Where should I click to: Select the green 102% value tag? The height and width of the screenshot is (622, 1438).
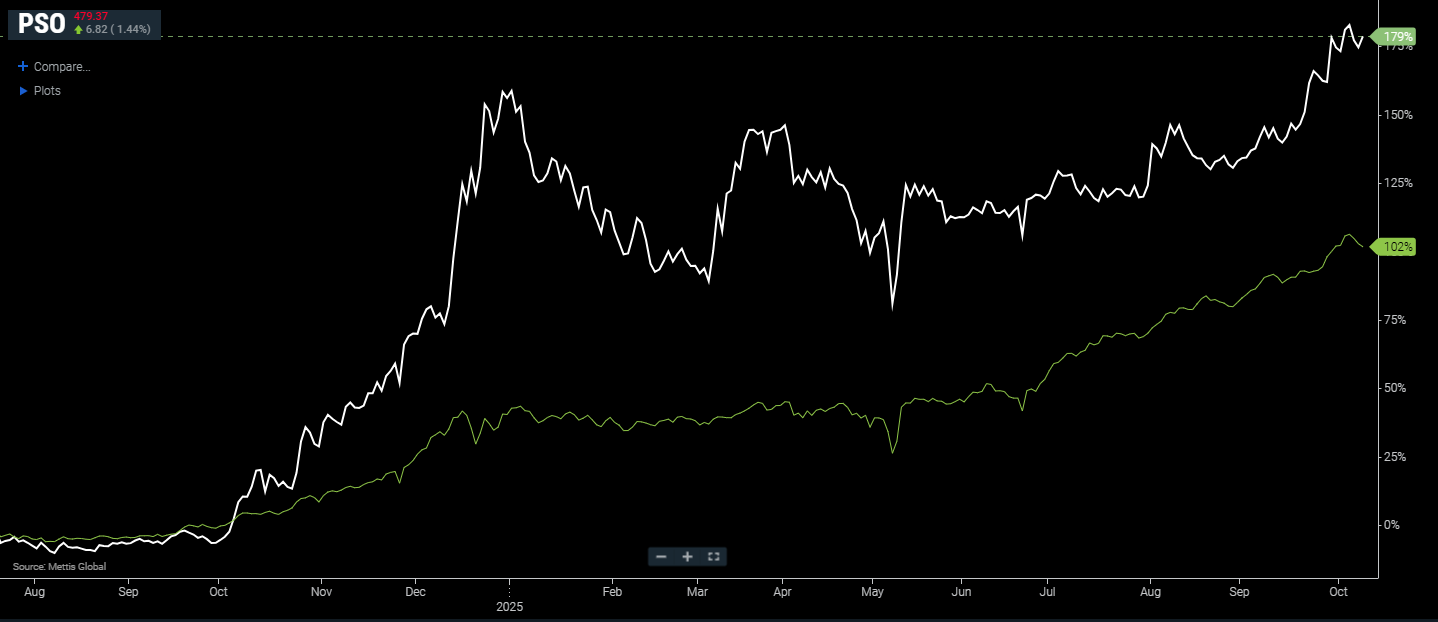1398,247
